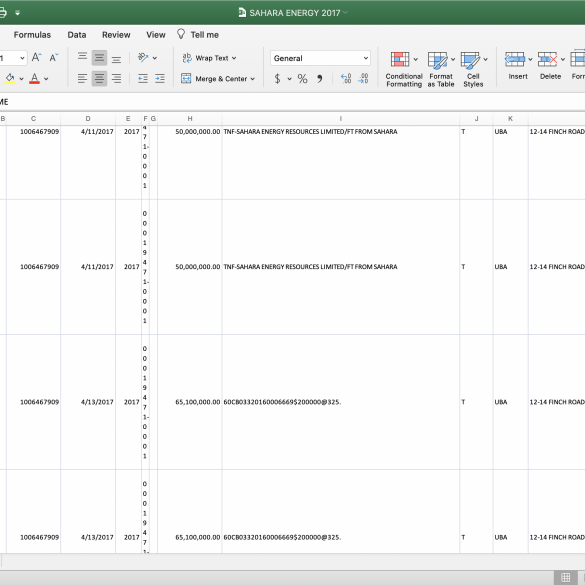The height and width of the screenshot is (585, 585).
Task: Open the currency format dropdown arrow
Action: pyautogui.click(x=289, y=79)
